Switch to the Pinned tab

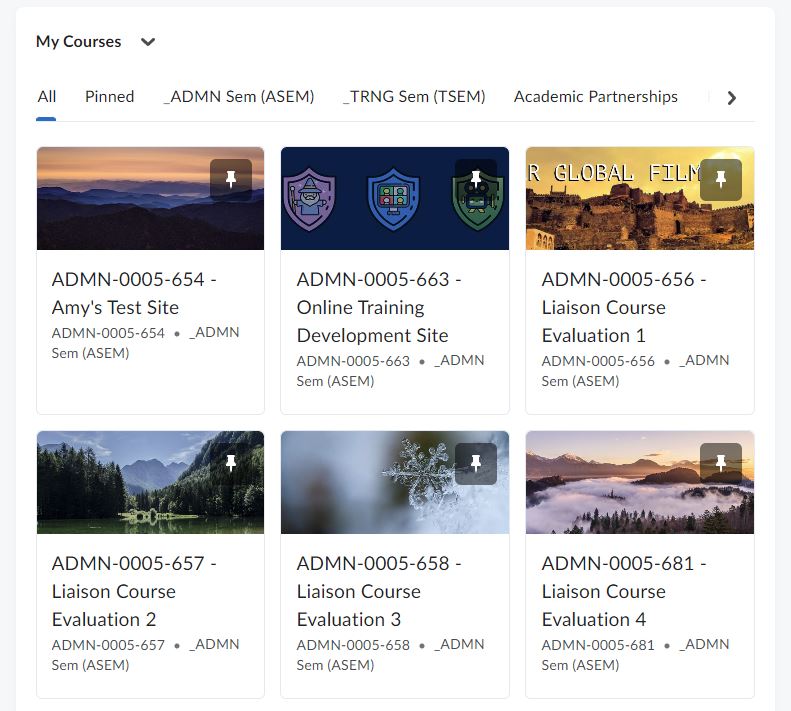coord(109,97)
